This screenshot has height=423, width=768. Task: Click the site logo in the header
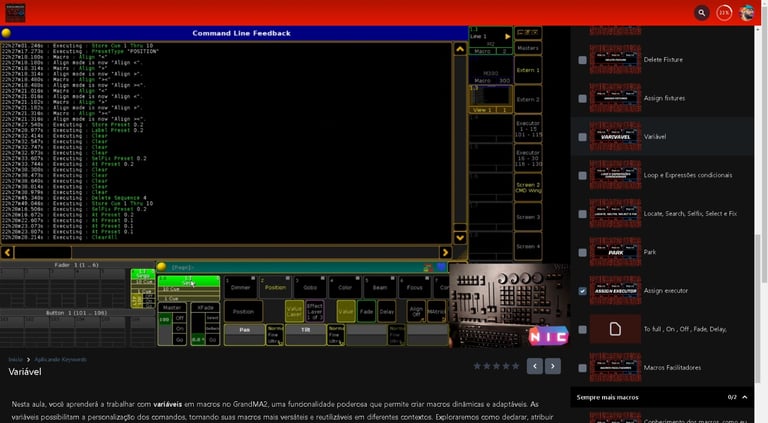pos(15,13)
